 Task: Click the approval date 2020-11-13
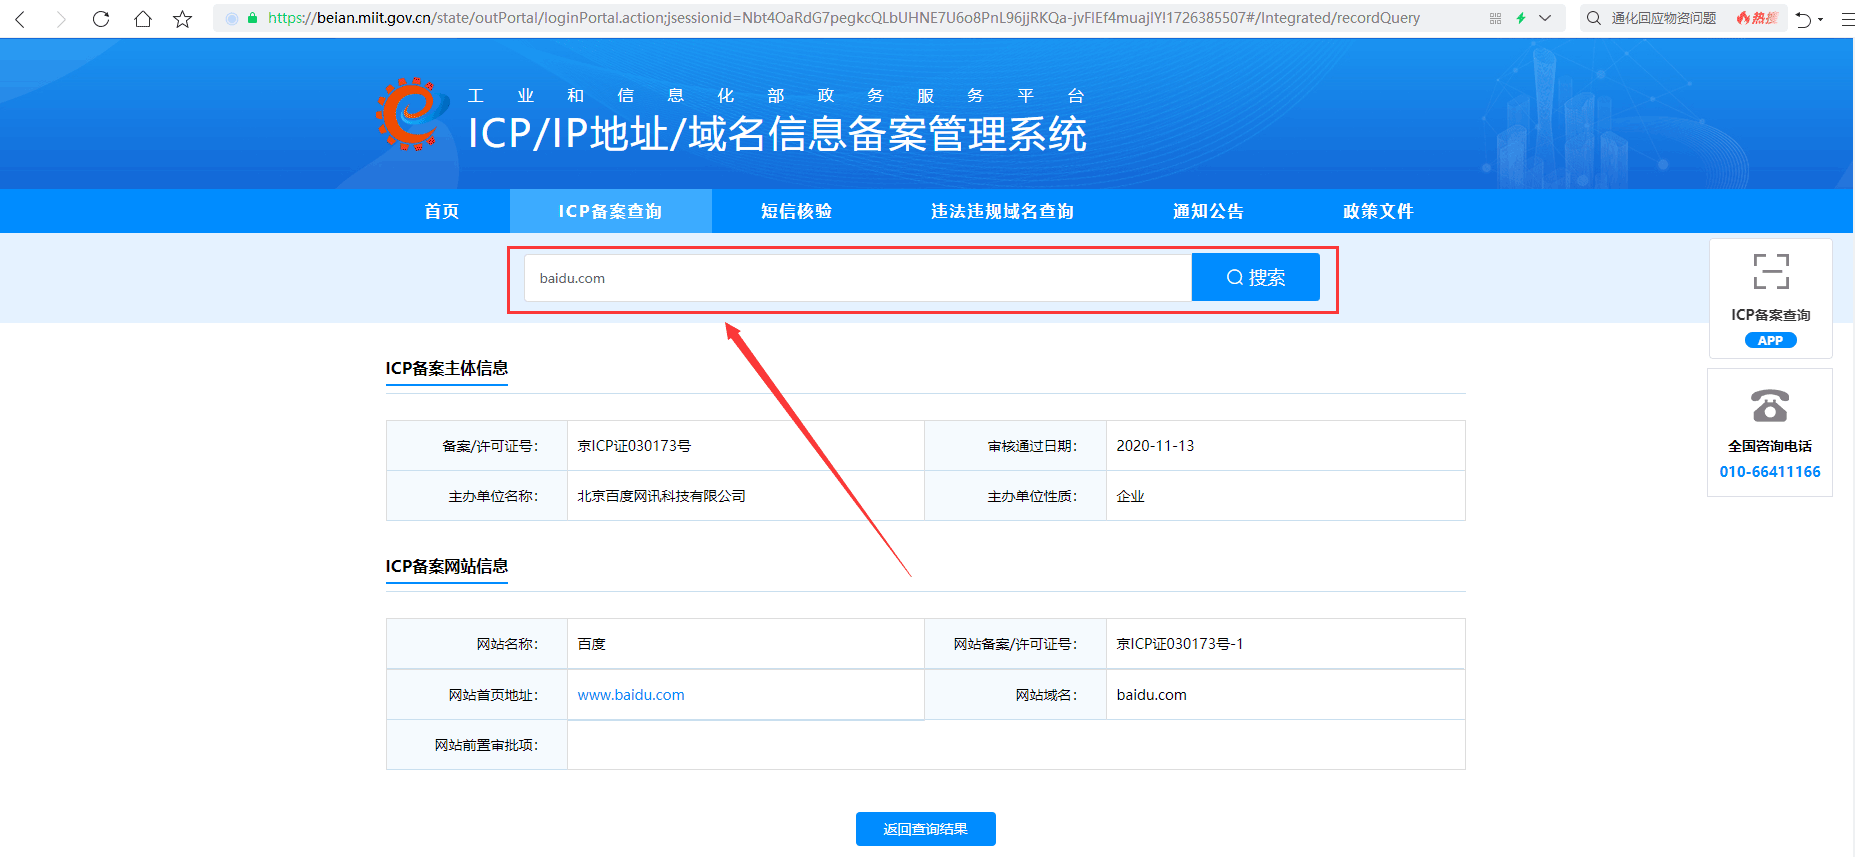(1155, 446)
